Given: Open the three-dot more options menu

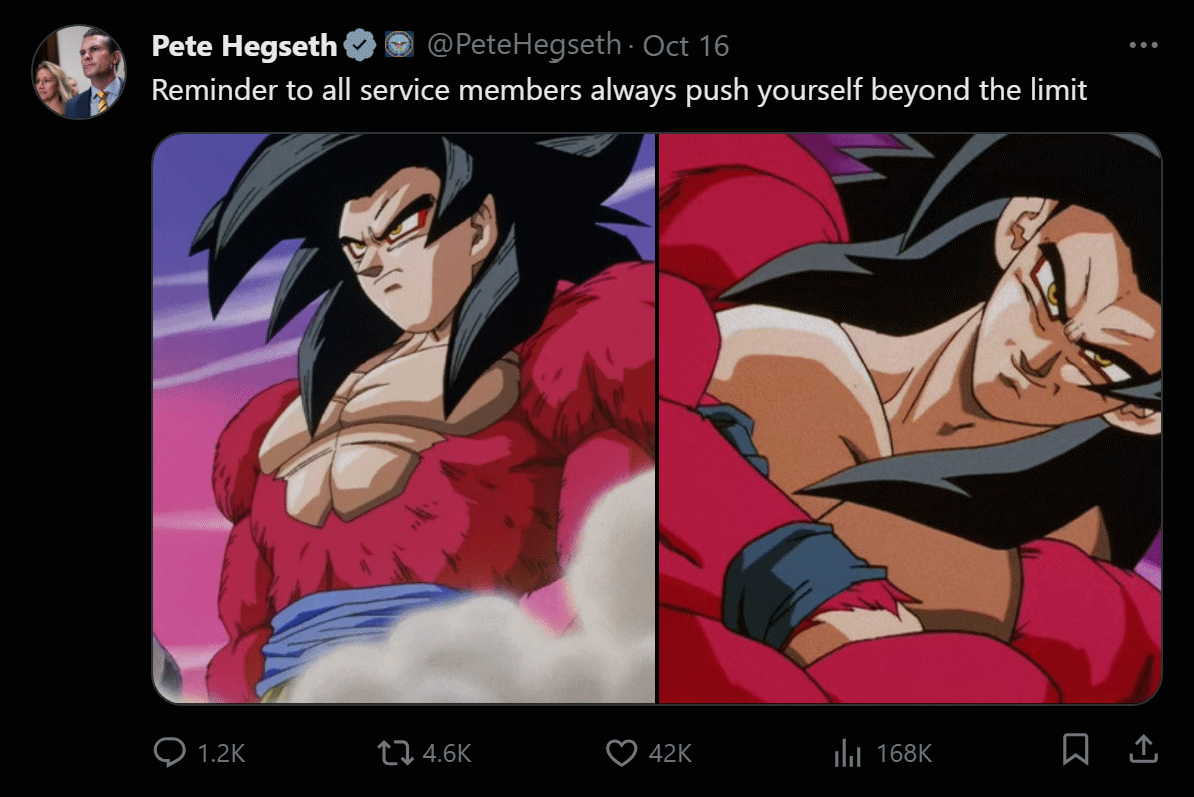Looking at the screenshot, I should tap(1143, 45).
